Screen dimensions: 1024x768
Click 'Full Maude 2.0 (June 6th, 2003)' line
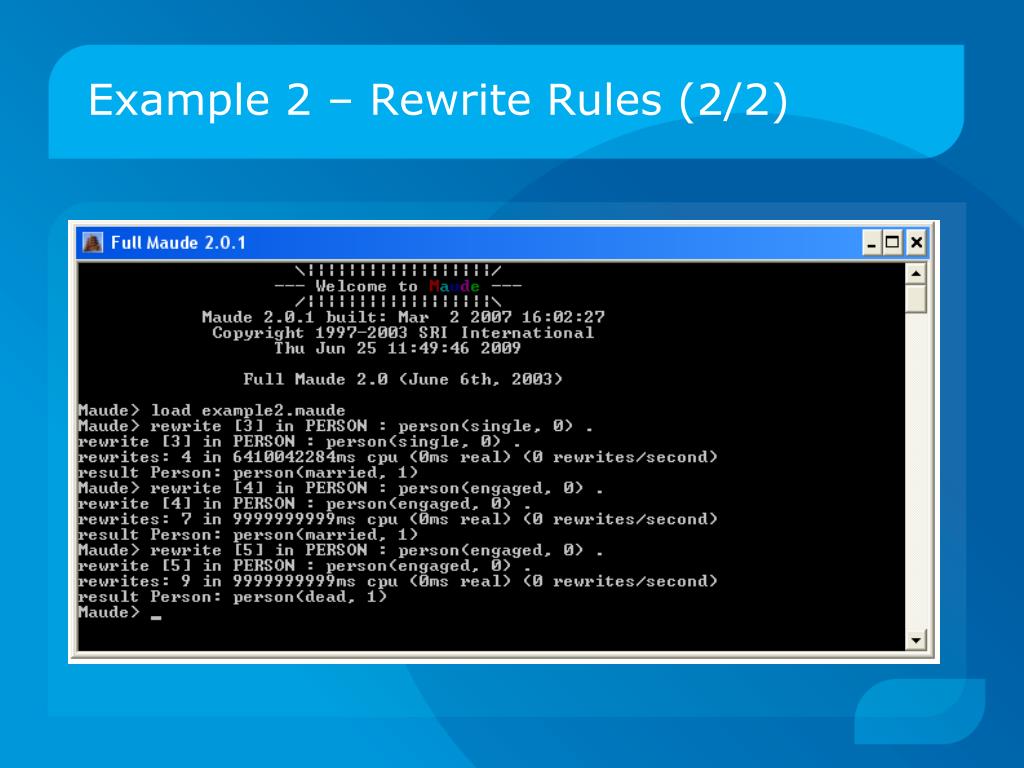coord(403,379)
